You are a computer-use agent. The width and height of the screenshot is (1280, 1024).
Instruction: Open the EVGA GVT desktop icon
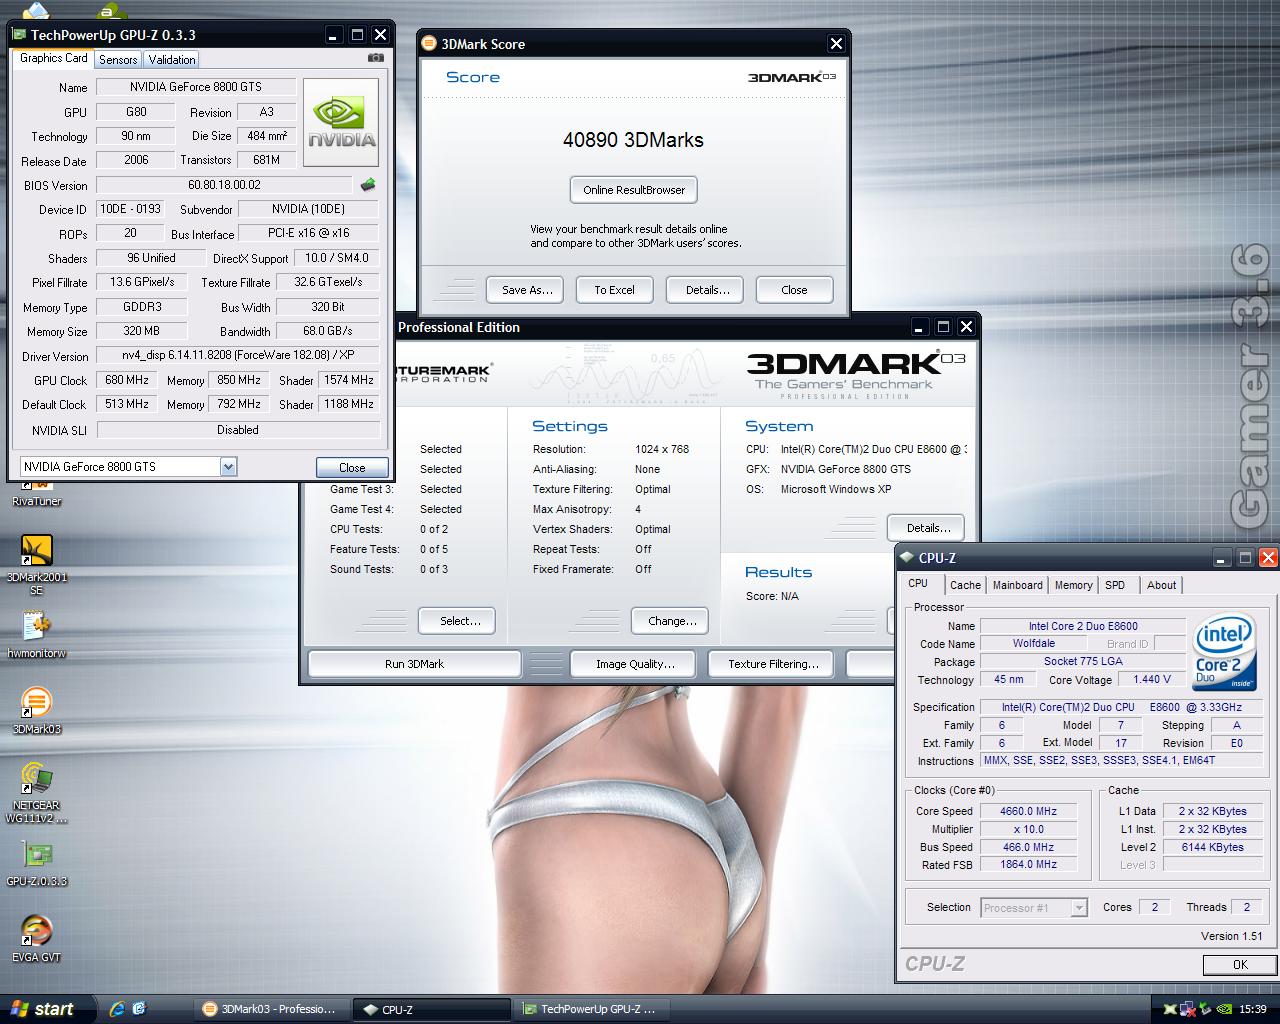point(36,939)
